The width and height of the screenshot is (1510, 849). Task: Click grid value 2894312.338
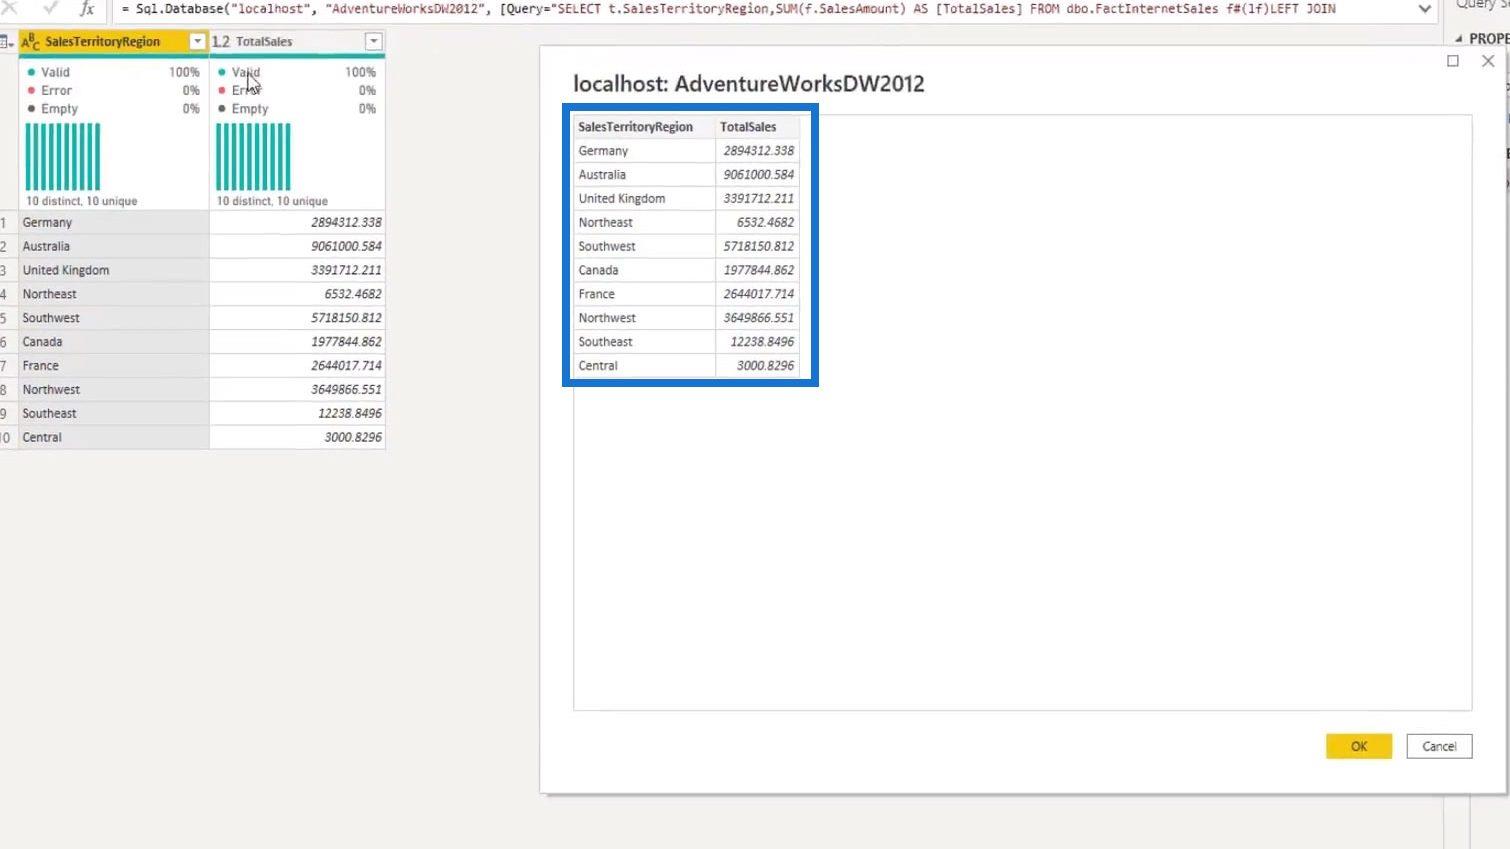point(297,222)
